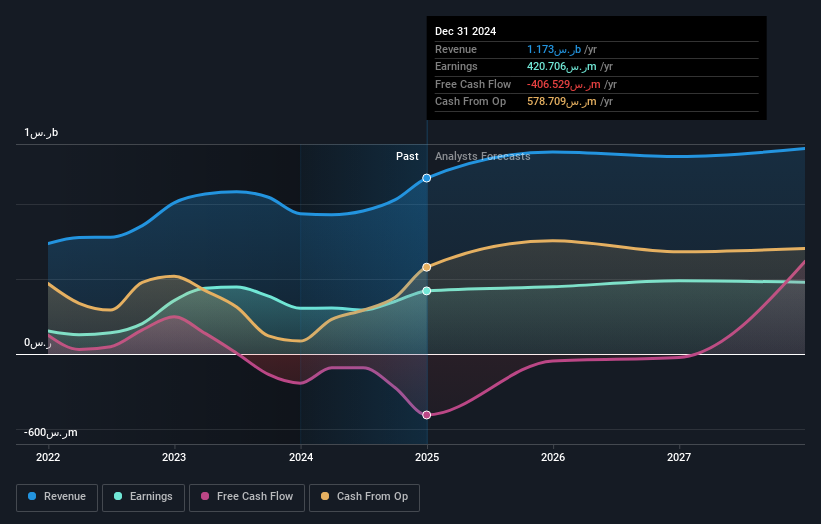Toggle the Revenue legend button
Image resolution: width=821 pixels, height=524 pixels.
pyautogui.click(x=57, y=497)
